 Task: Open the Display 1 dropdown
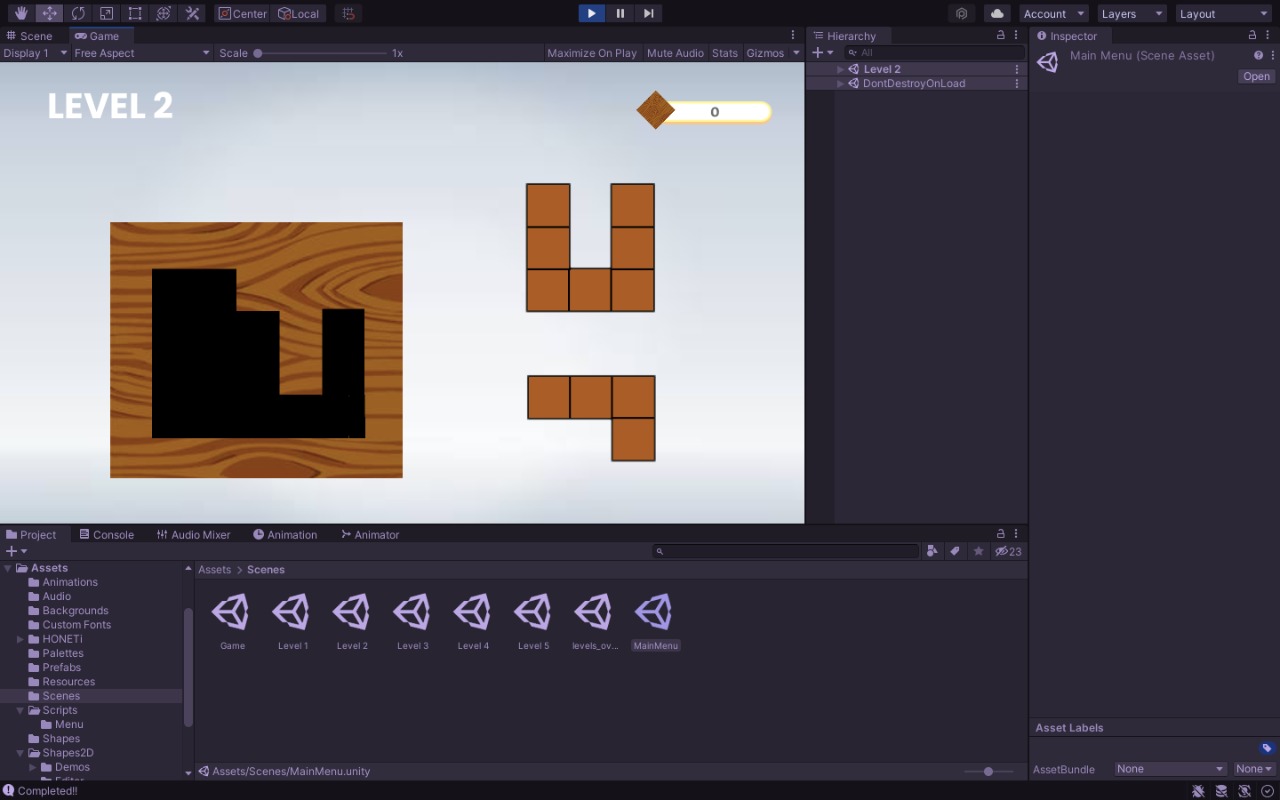coord(35,53)
